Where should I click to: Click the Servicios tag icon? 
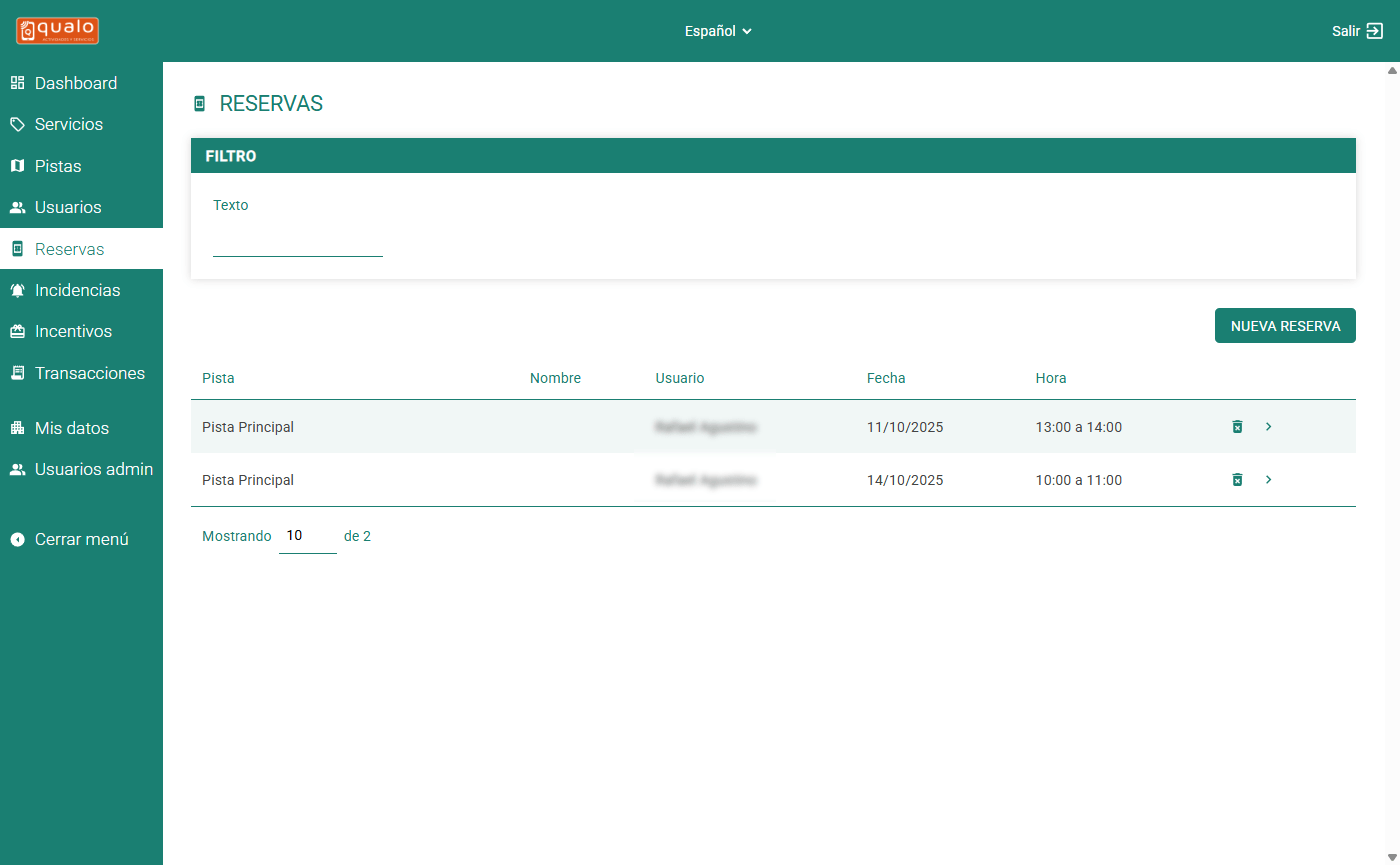(x=17, y=125)
